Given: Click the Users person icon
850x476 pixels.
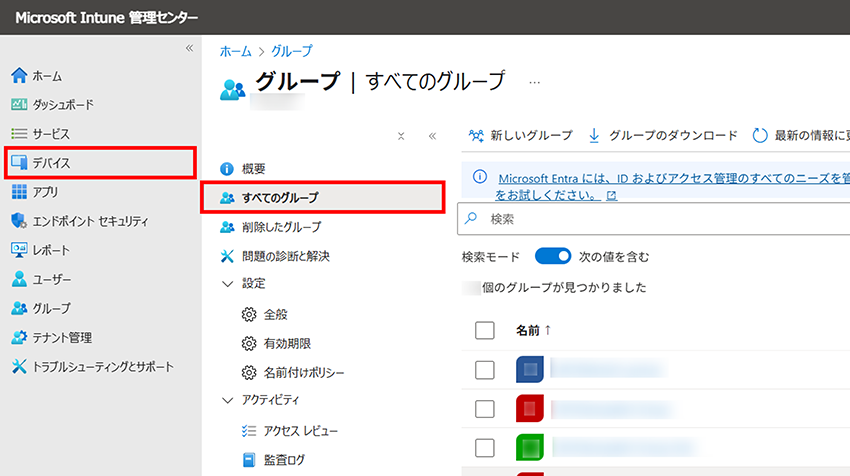Looking at the screenshot, I should coord(19,279).
